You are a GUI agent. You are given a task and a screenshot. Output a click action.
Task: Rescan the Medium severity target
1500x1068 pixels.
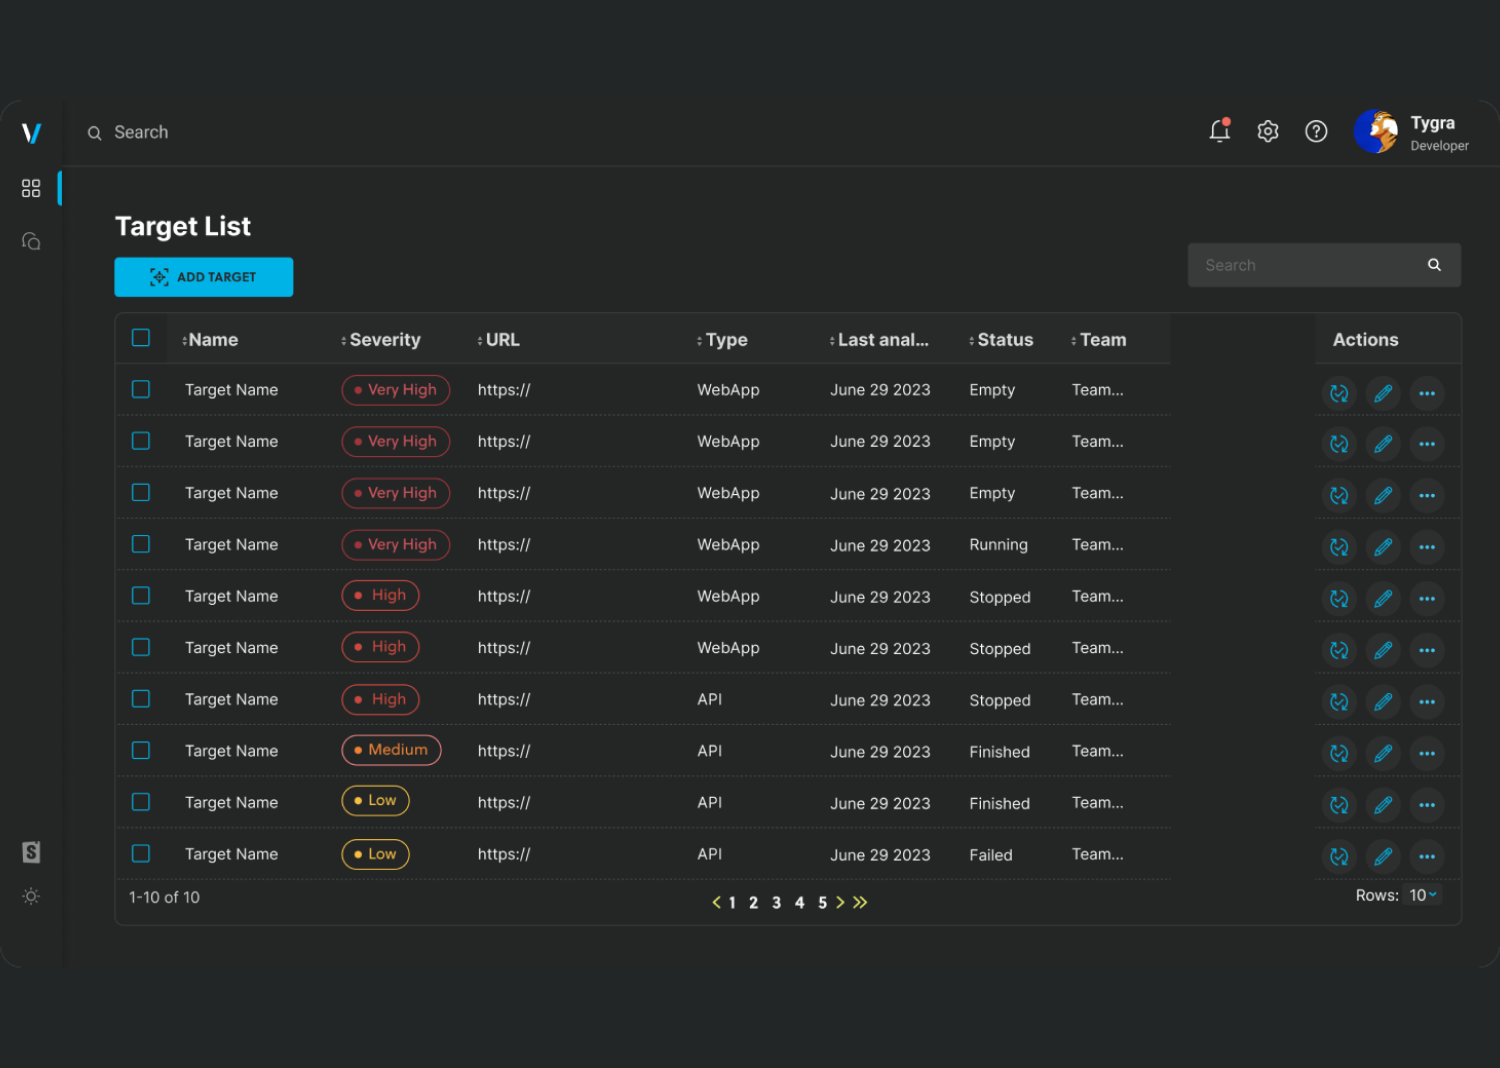coord(1339,753)
